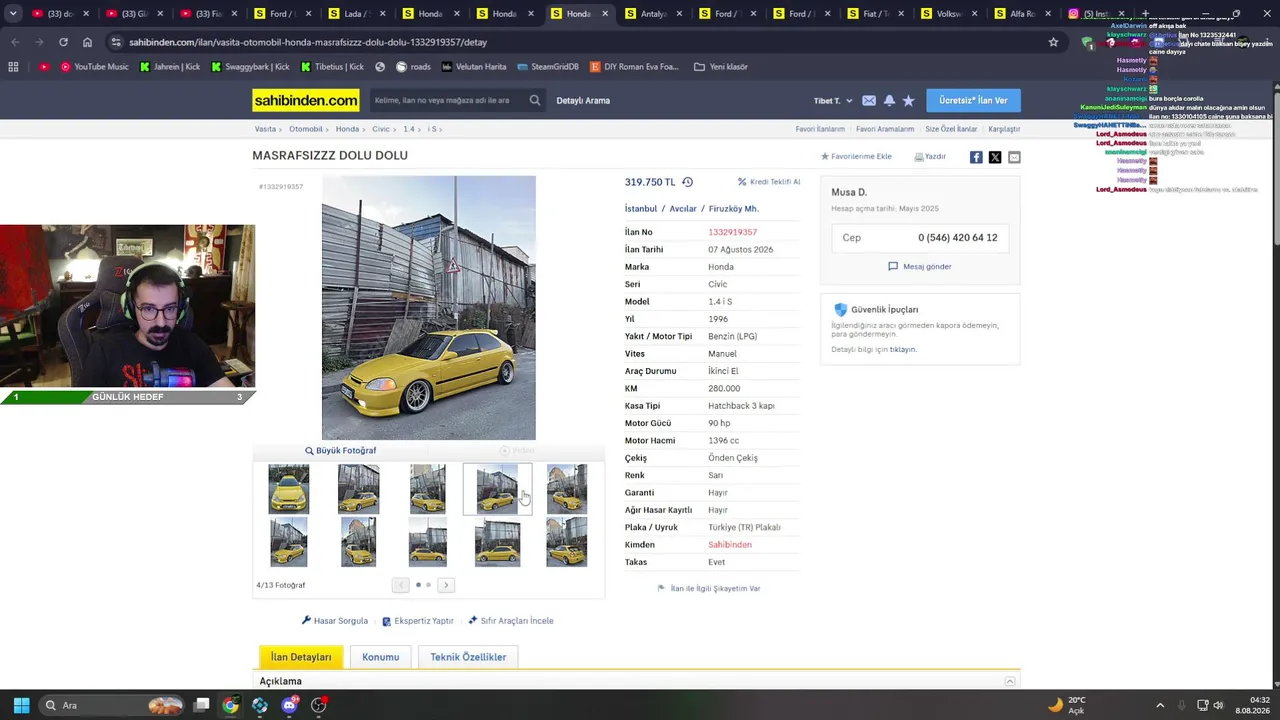Click Civic in breadcrumb
The height and width of the screenshot is (720, 1280).
(381, 129)
